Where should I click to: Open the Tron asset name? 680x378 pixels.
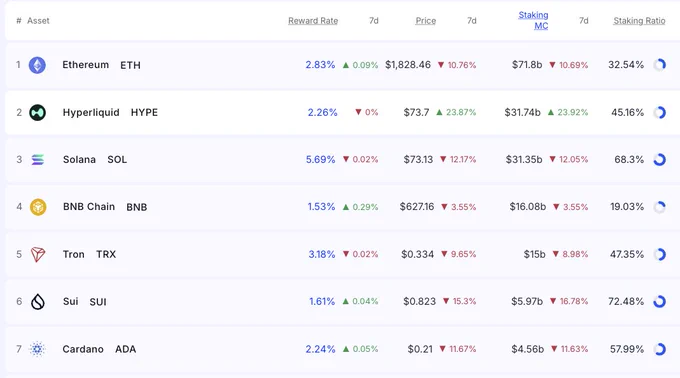pos(74,254)
